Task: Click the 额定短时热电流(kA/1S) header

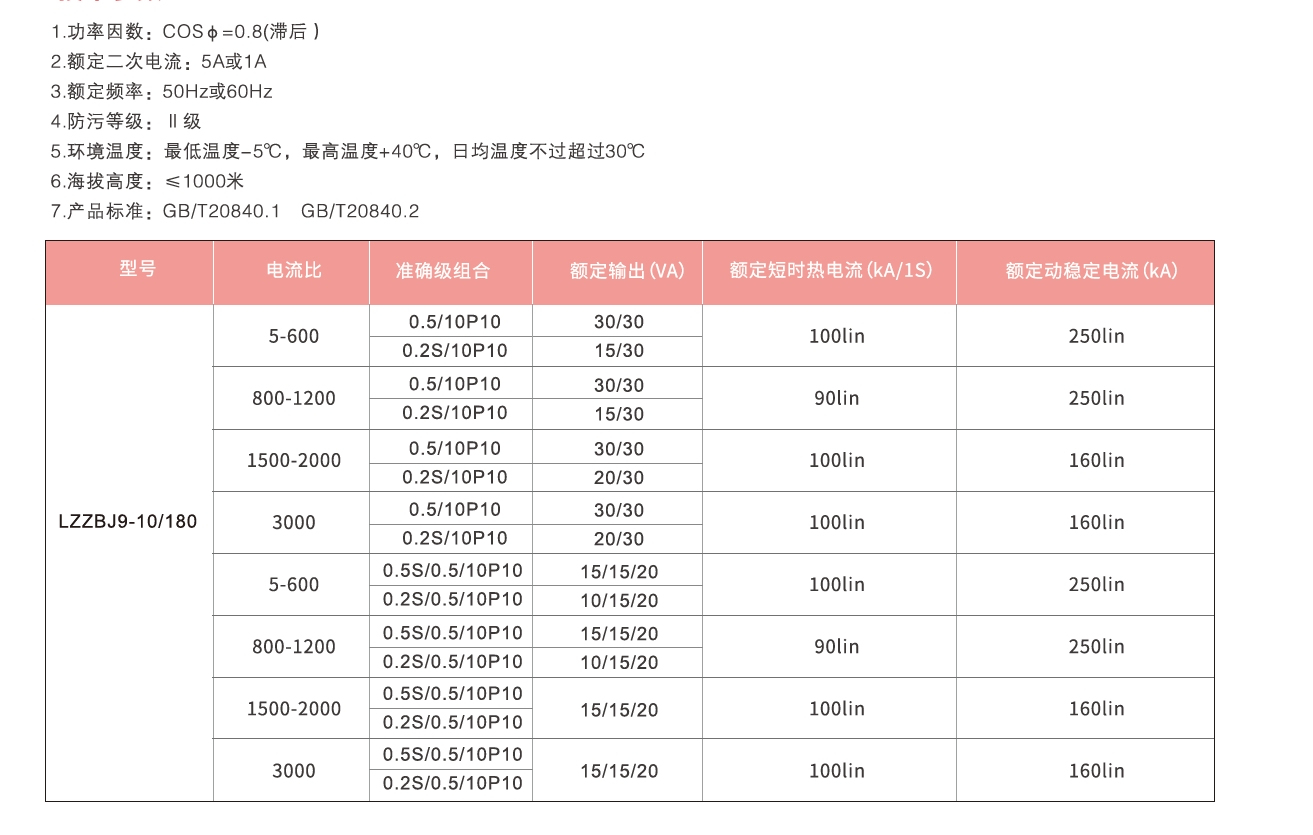Action: pos(831,271)
